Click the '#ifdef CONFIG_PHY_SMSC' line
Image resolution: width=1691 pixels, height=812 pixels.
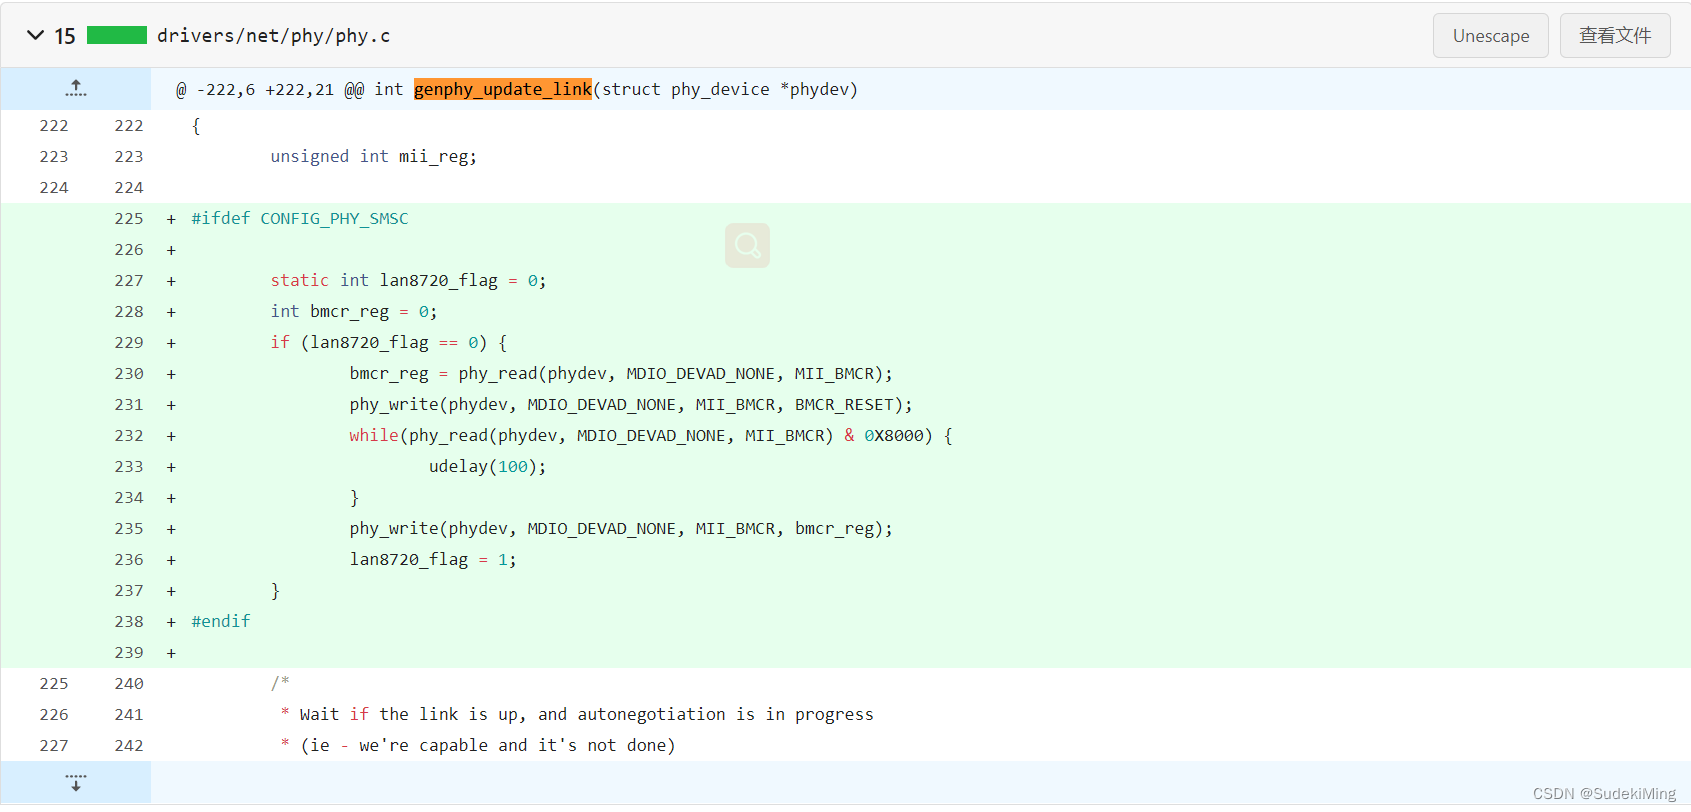[300, 218]
